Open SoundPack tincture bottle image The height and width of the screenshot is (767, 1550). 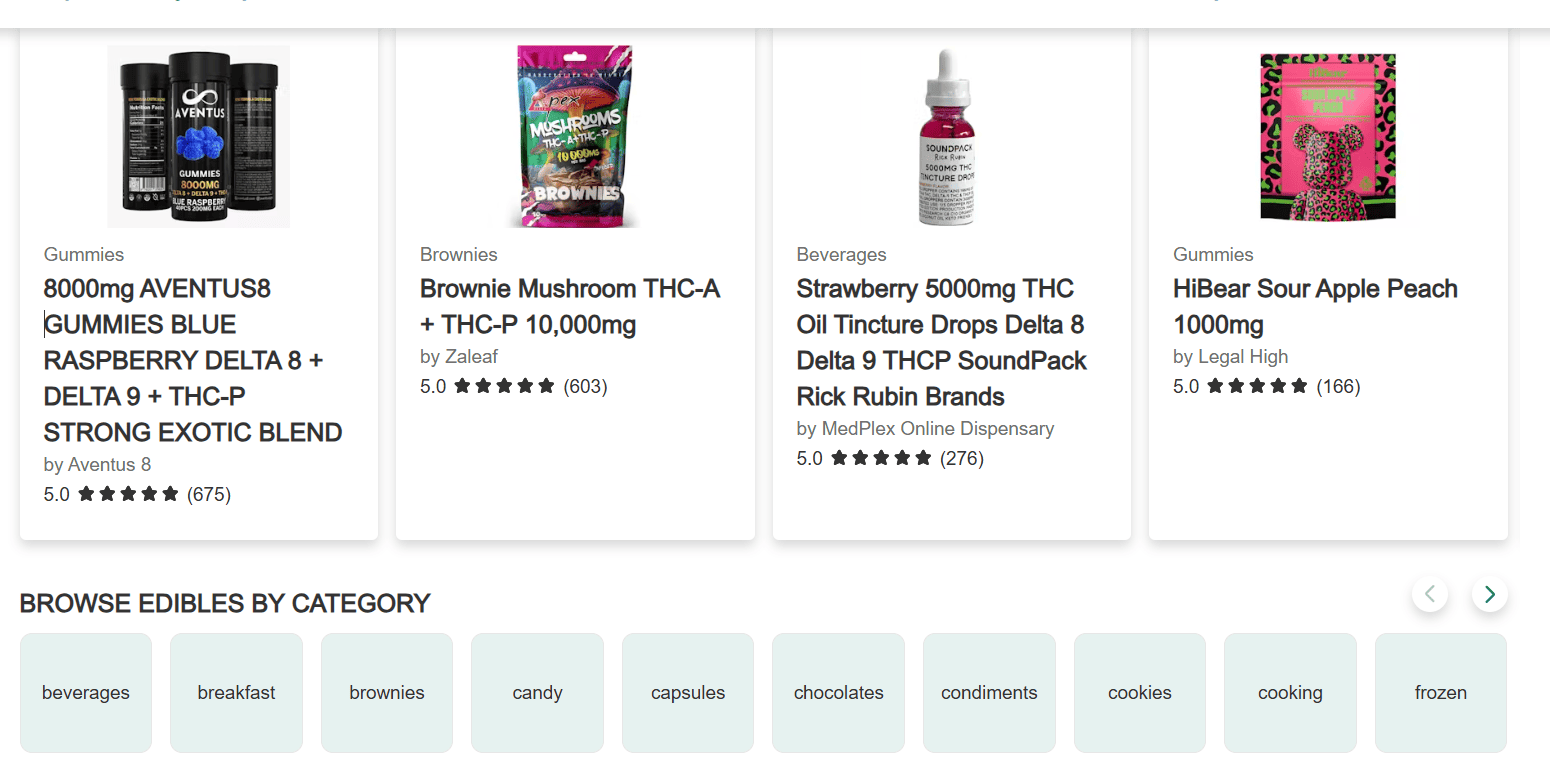945,137
